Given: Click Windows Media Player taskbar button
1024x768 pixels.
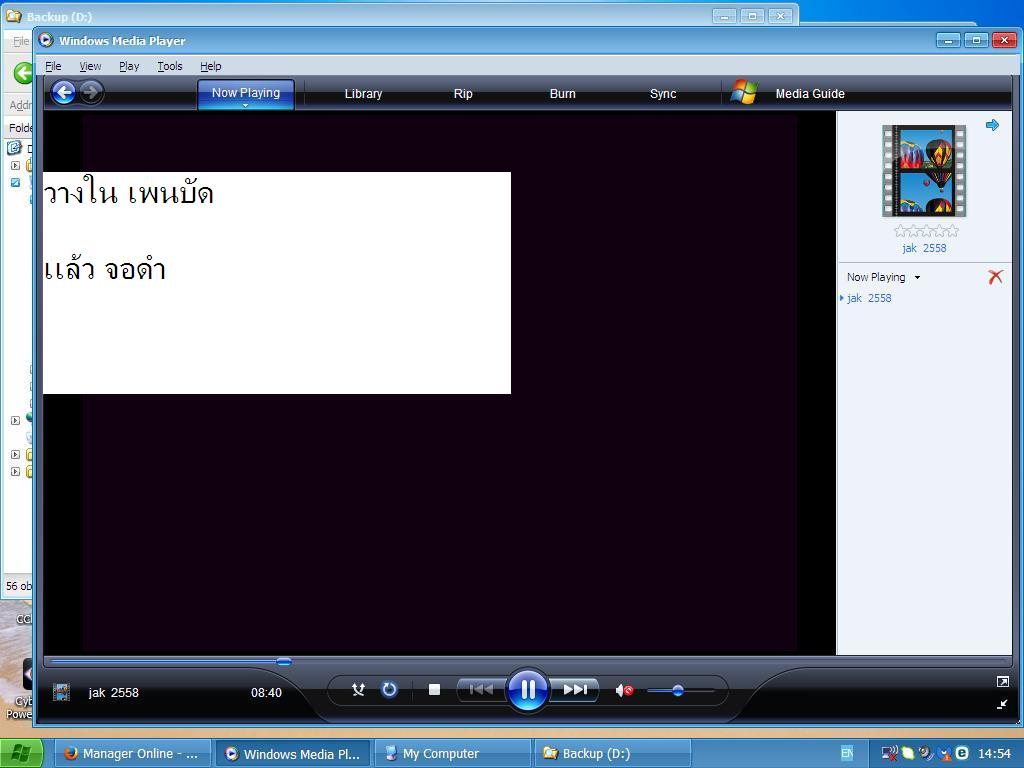Looking at the screenshot, I should click(293, 754).
